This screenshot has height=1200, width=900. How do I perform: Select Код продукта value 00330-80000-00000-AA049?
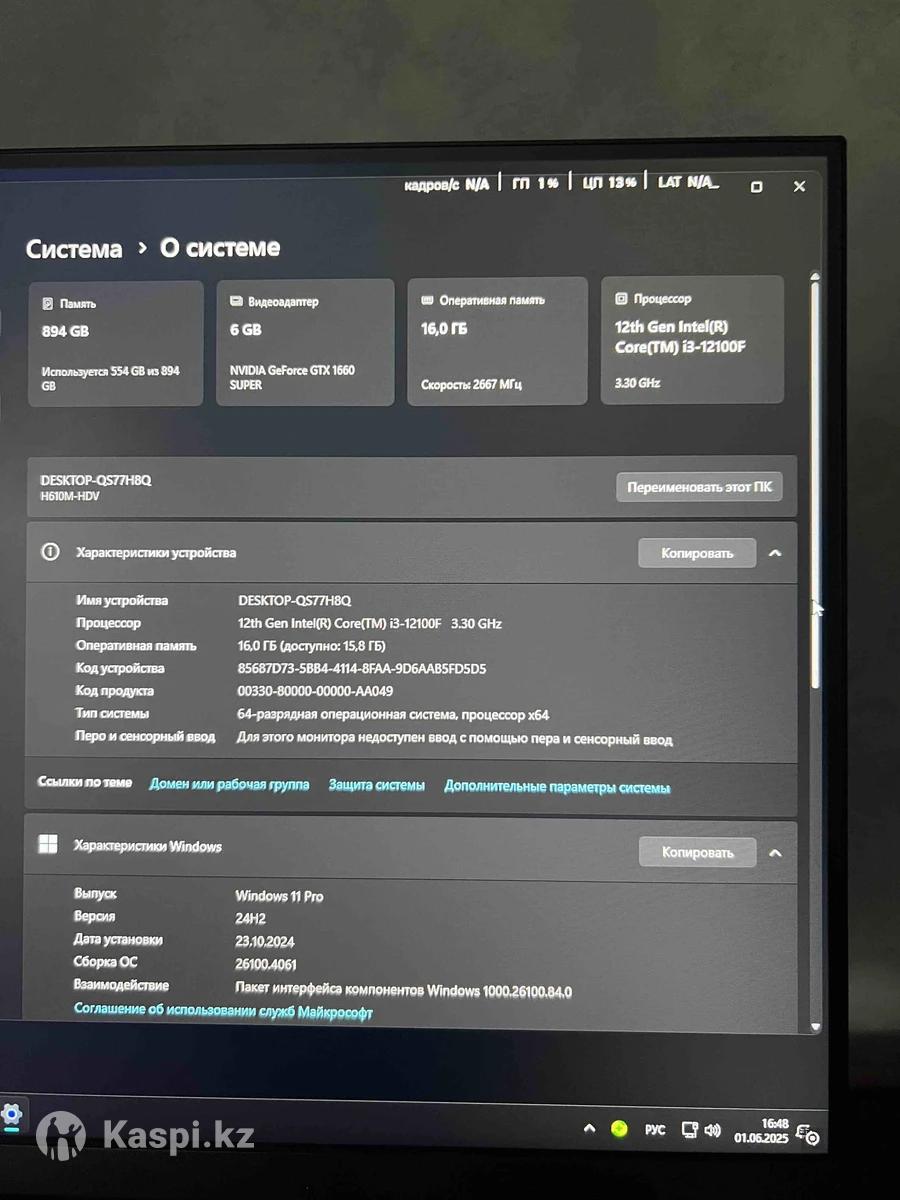coord(316,691)
